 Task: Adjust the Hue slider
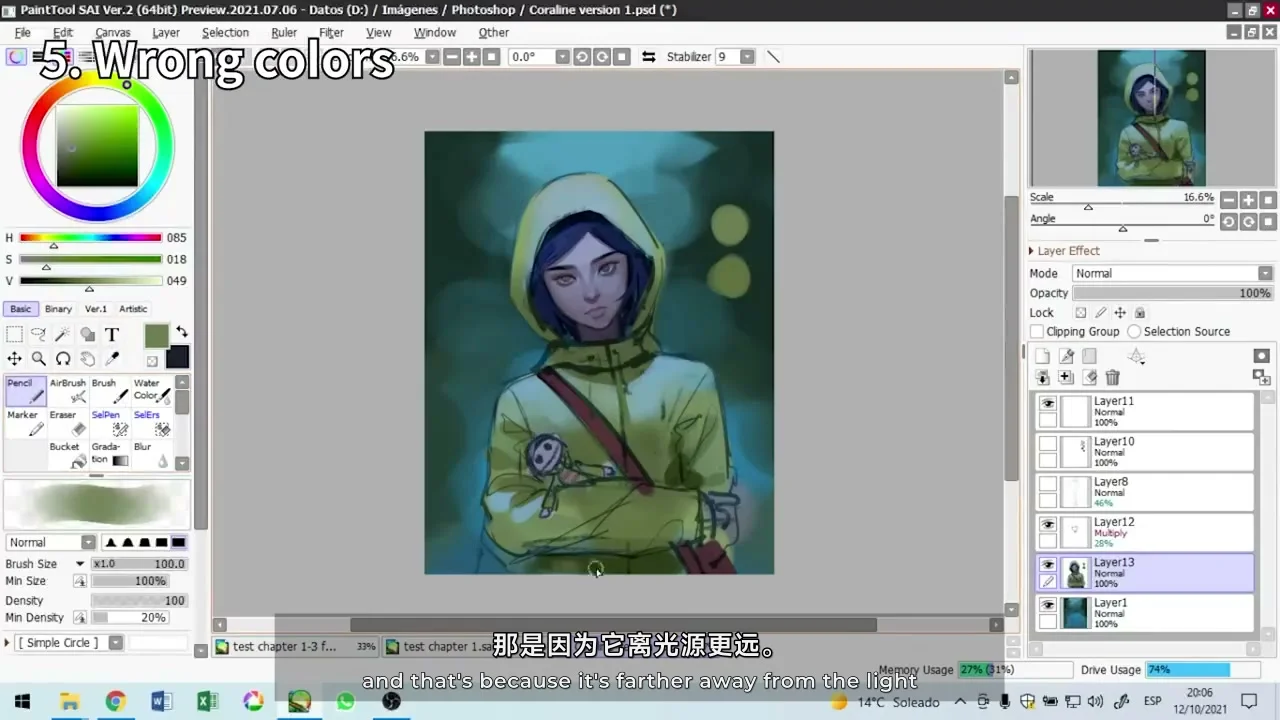(90, 238)
